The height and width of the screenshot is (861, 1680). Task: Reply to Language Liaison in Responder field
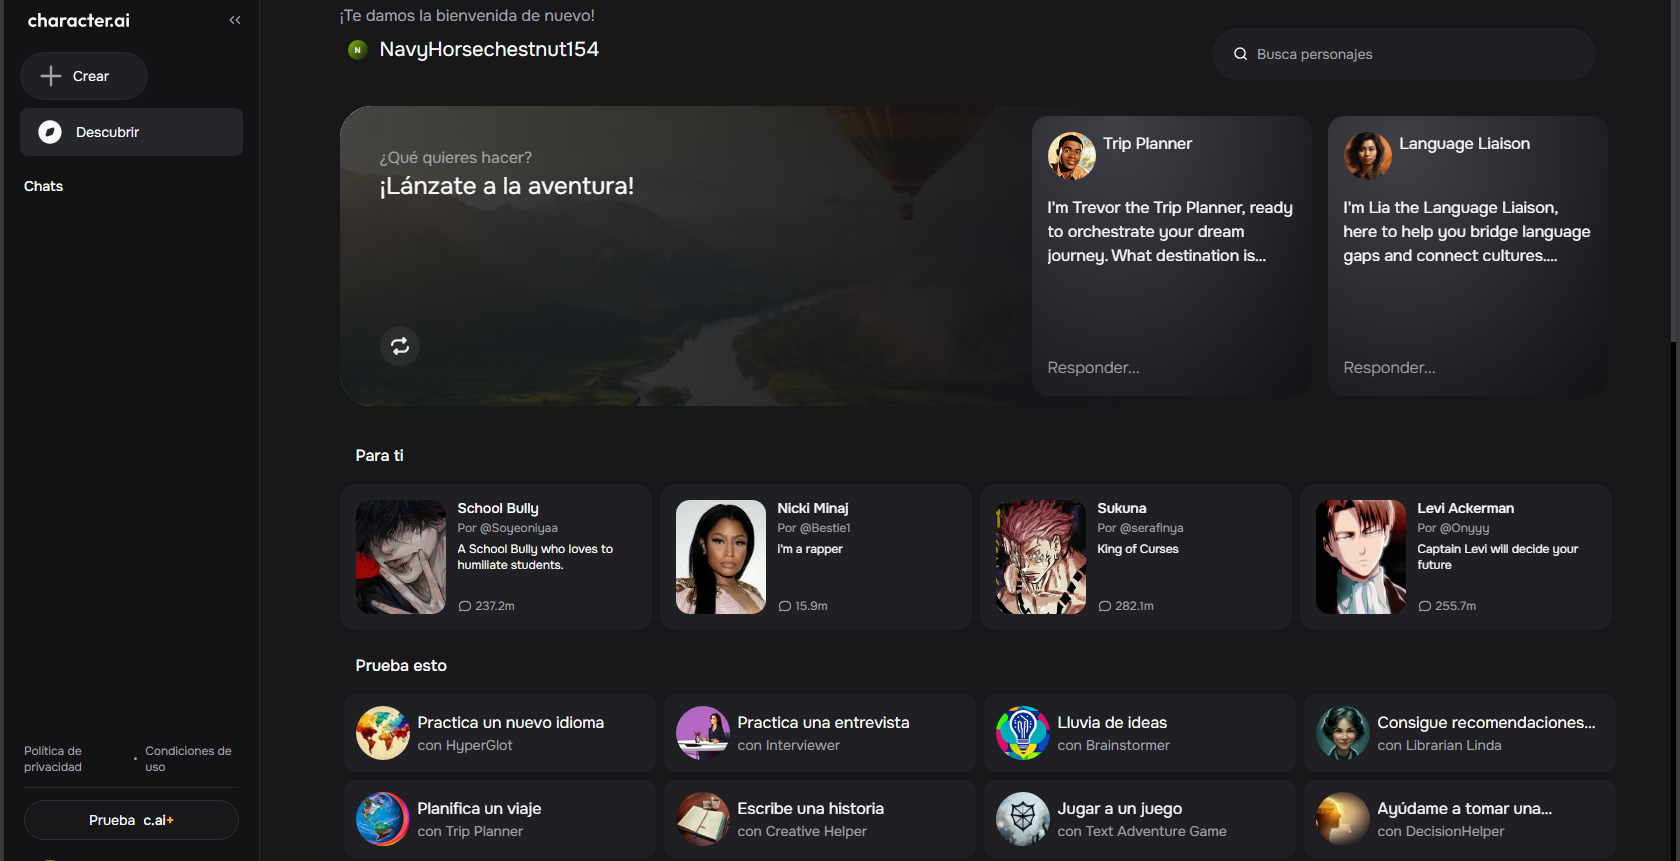point(1389,368)
